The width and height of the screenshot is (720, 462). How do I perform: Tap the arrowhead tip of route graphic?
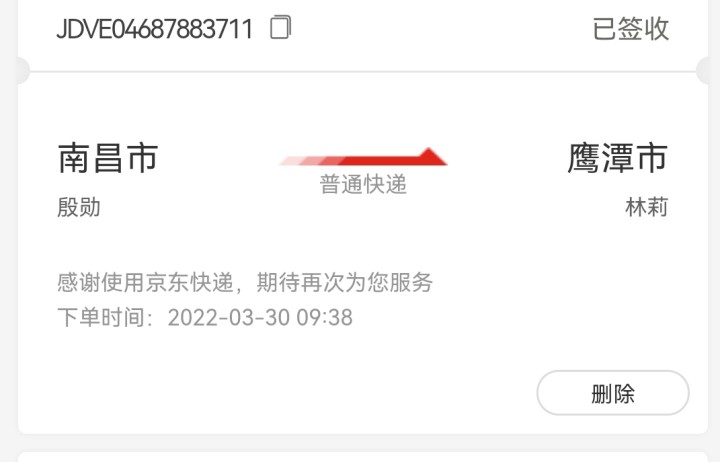(430, 156)
